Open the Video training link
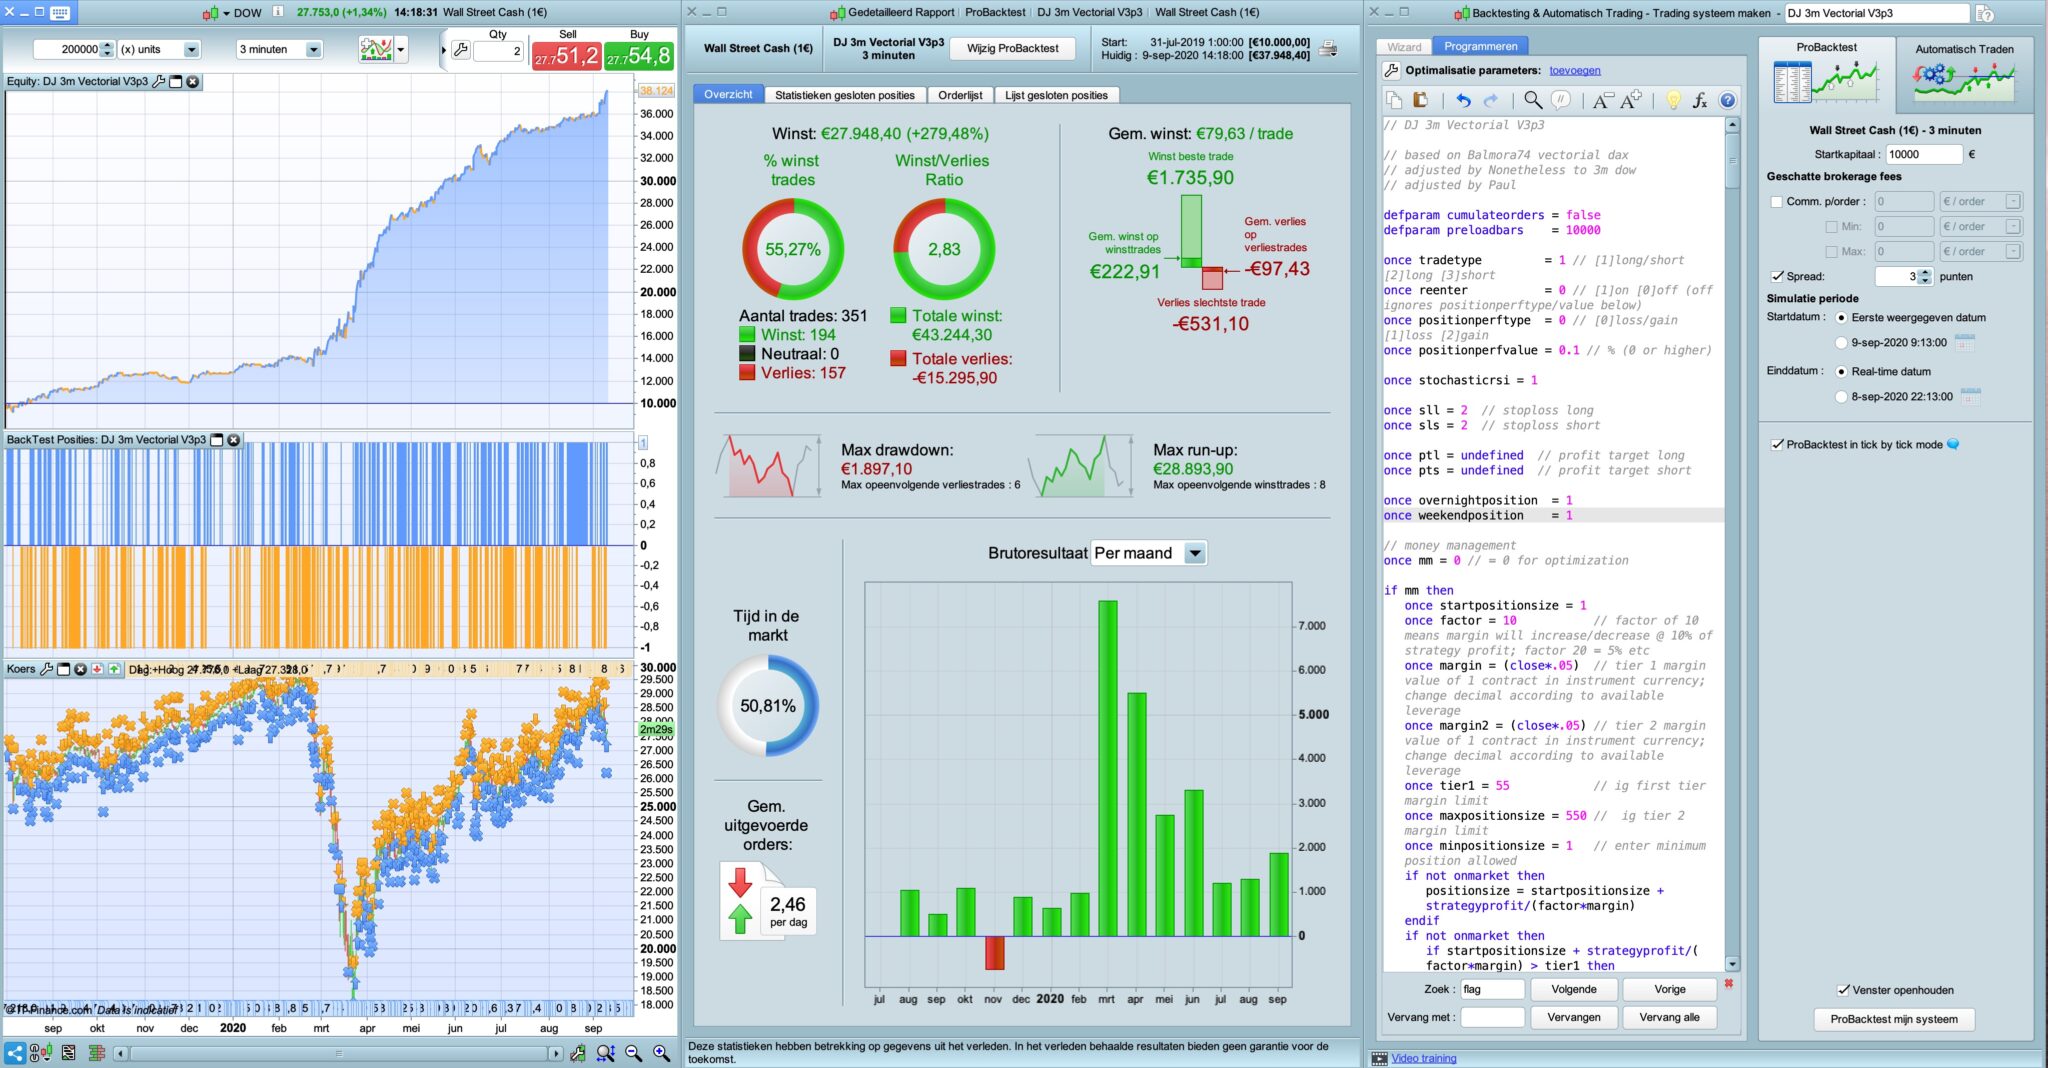The image size is (2048, 1068). 1423,1058
